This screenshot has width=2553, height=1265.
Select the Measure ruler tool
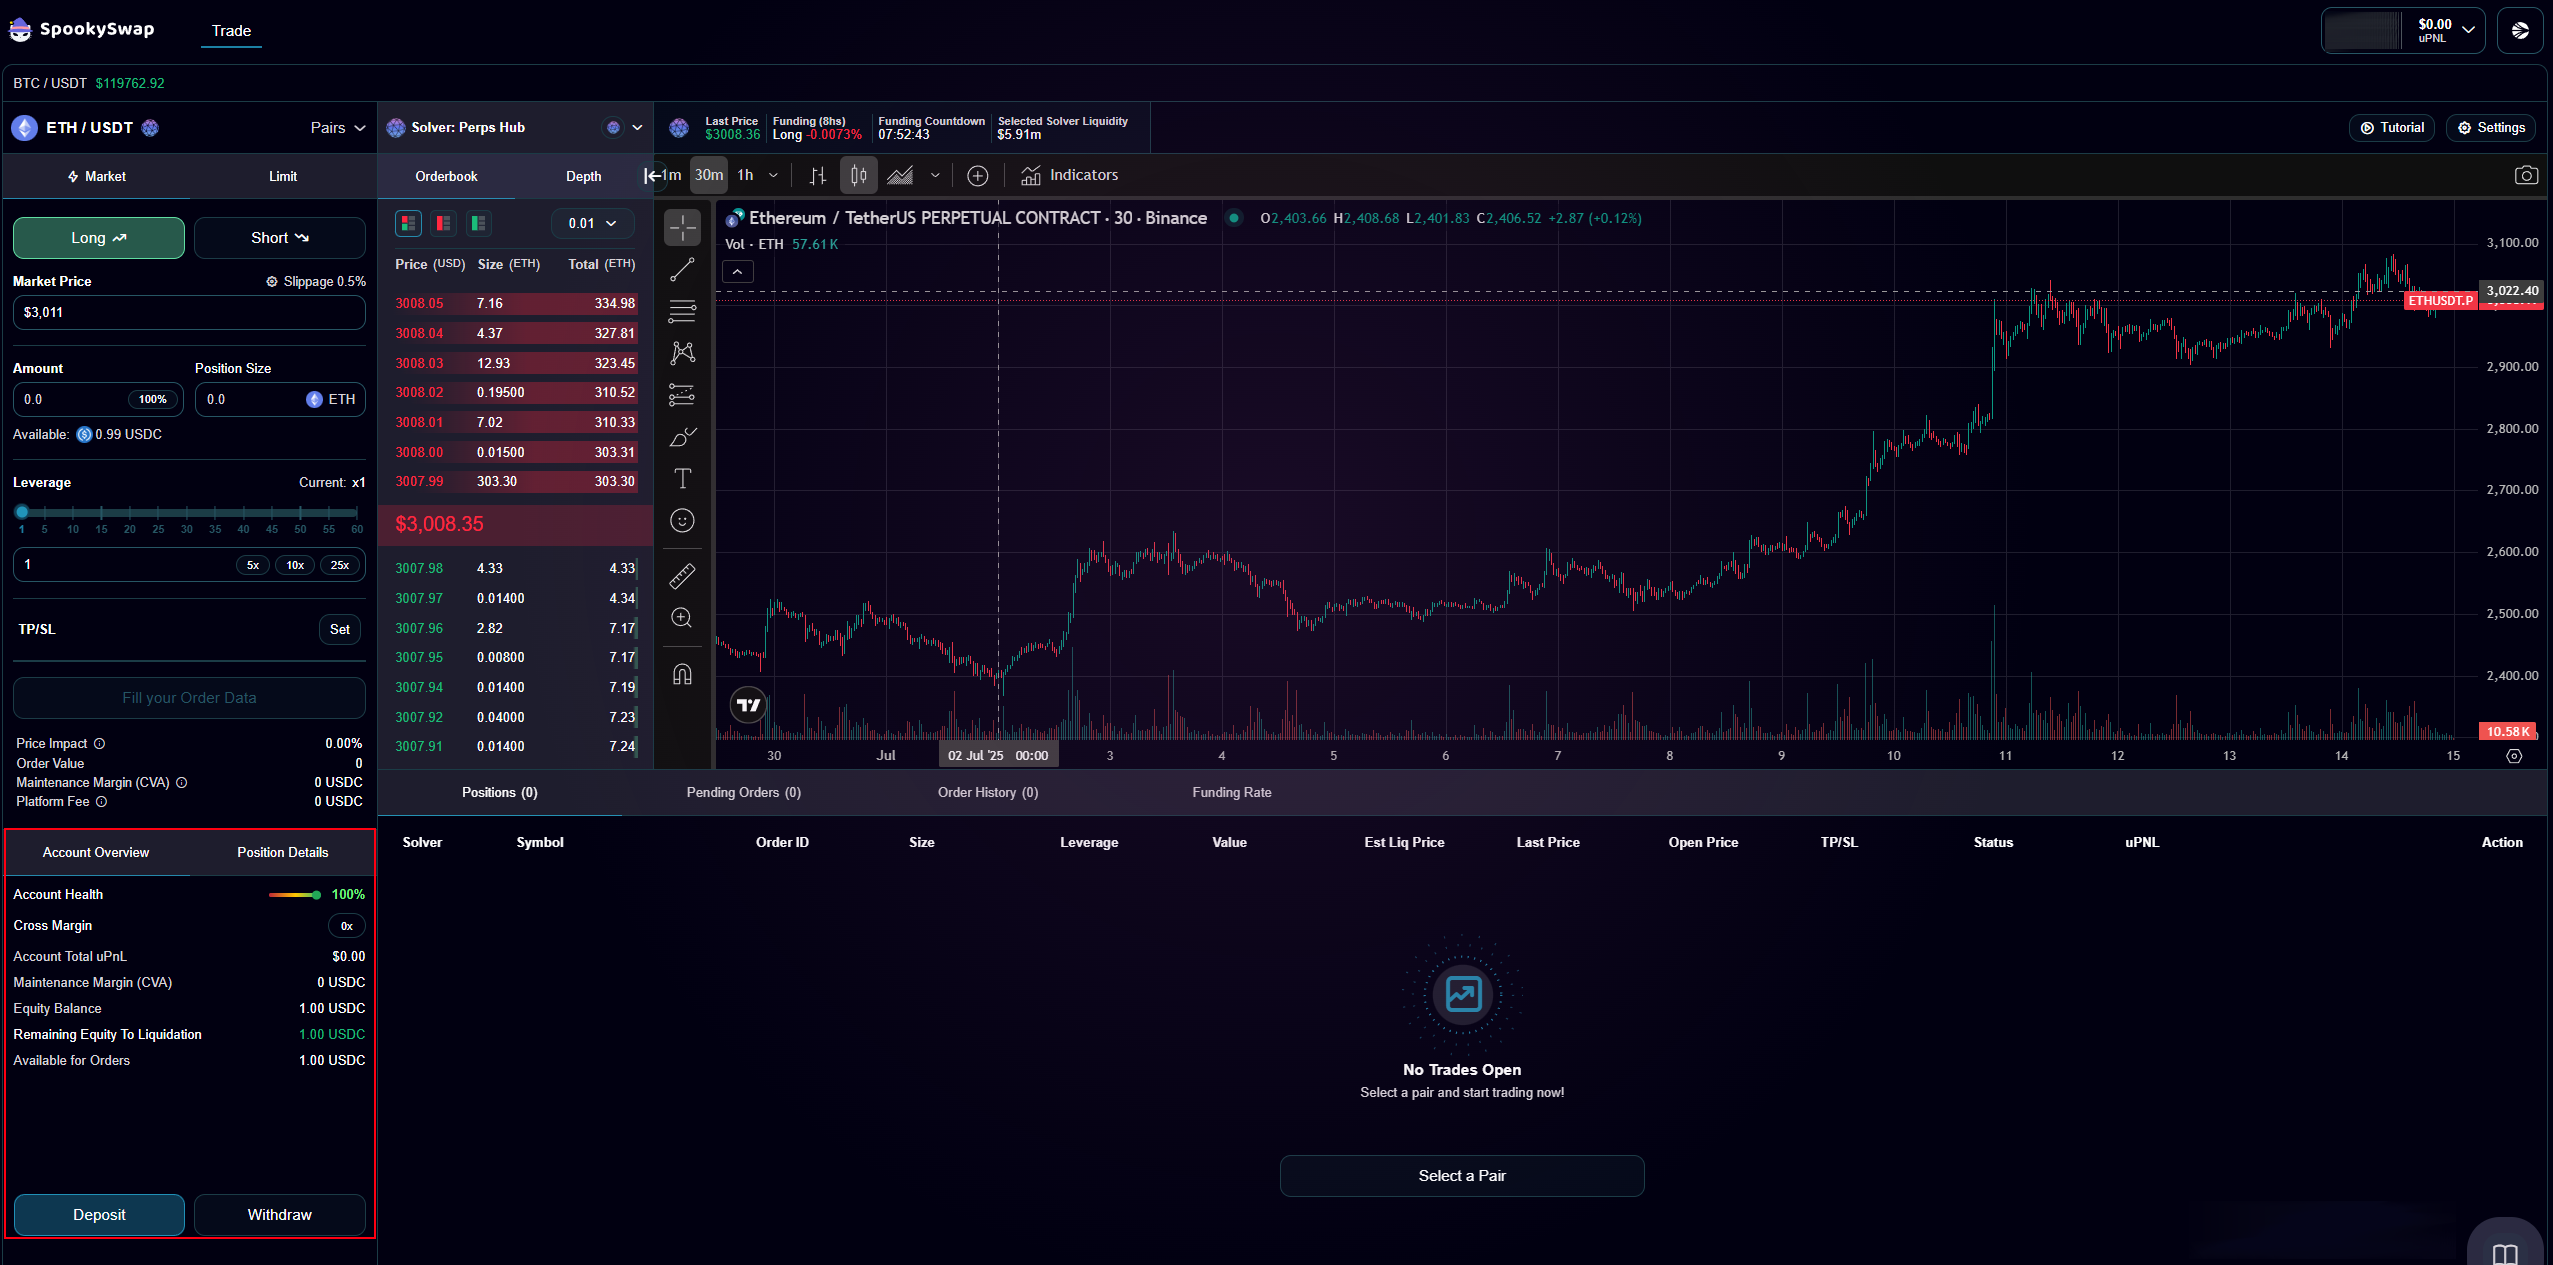[683, 576]
